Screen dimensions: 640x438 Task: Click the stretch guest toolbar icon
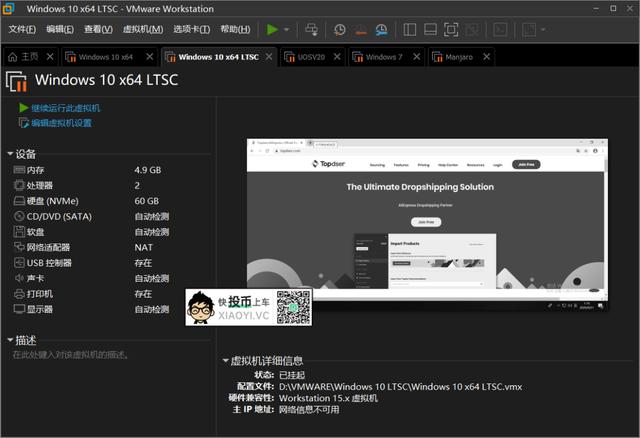(529, 29)
